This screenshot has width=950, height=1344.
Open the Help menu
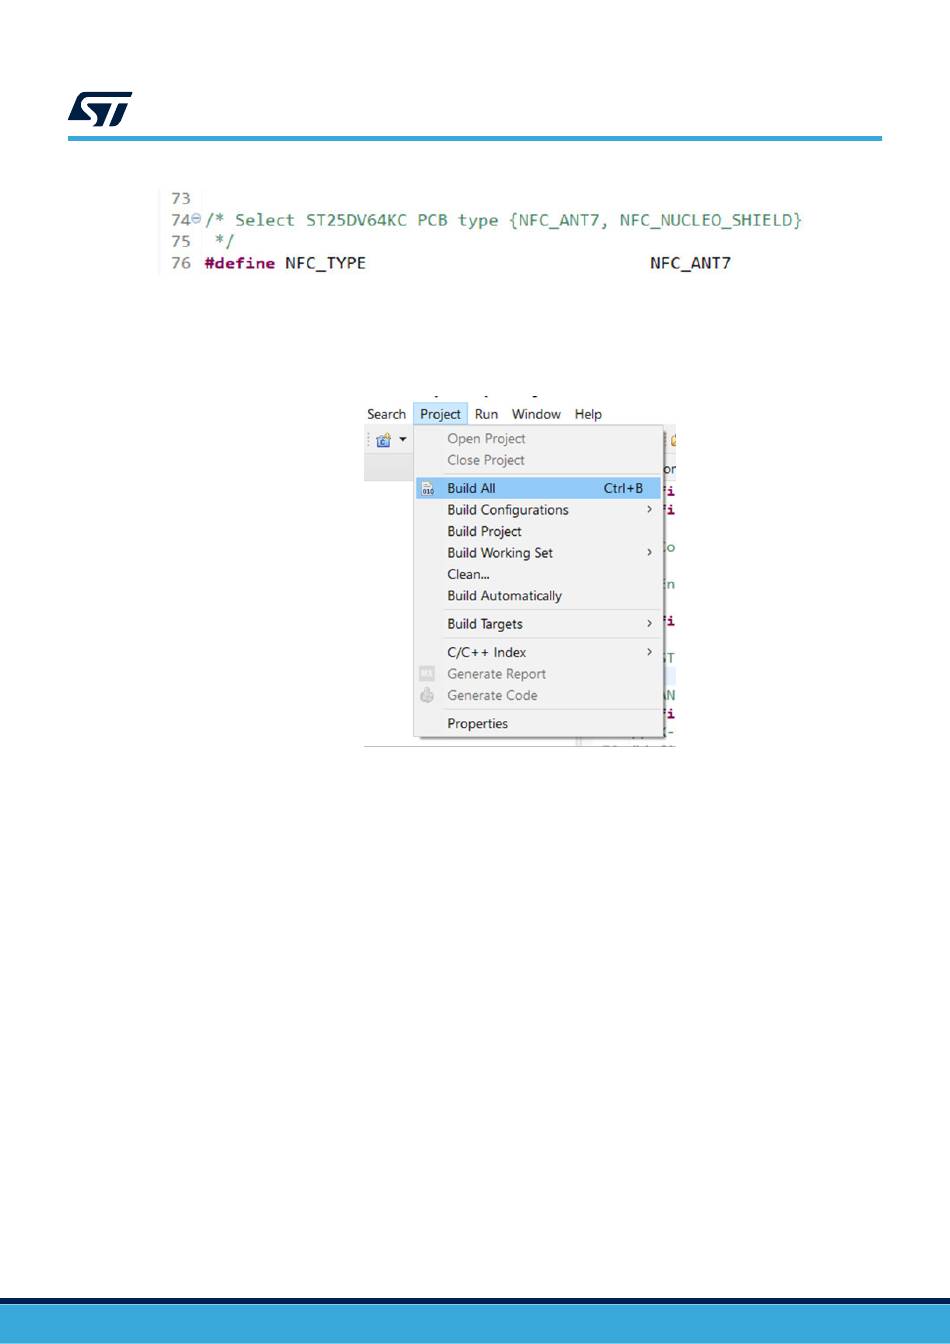coord(588,414)
